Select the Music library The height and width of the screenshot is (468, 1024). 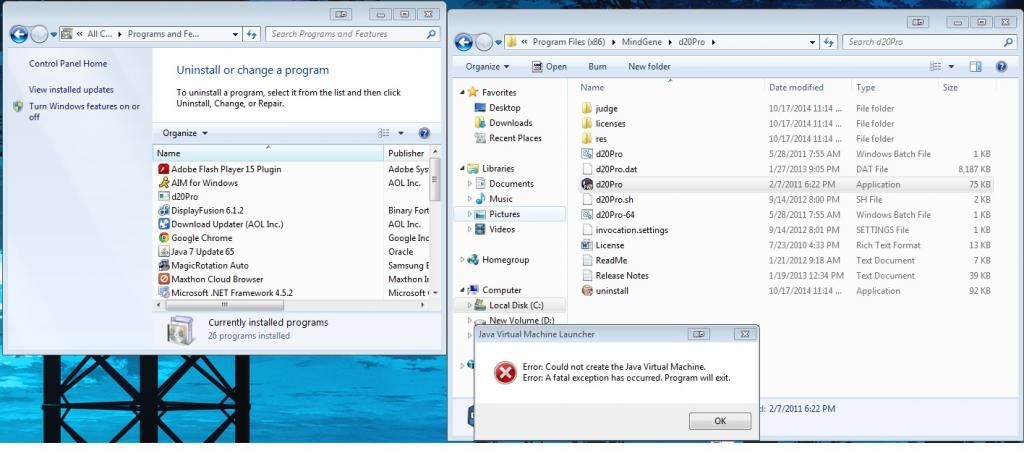[x=501, y=198]
